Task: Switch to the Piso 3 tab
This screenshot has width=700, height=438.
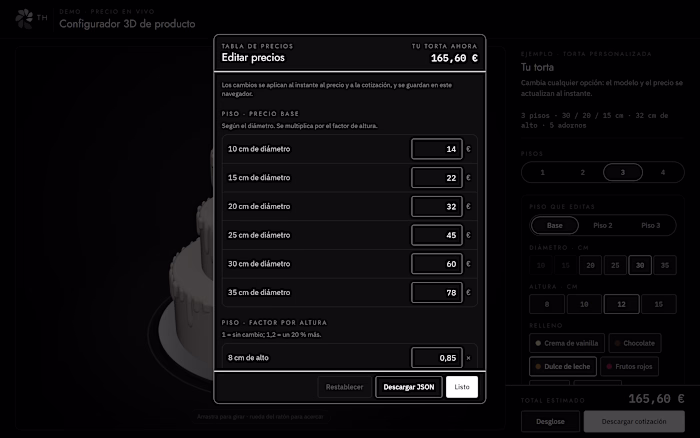Action: pos(650,225)
